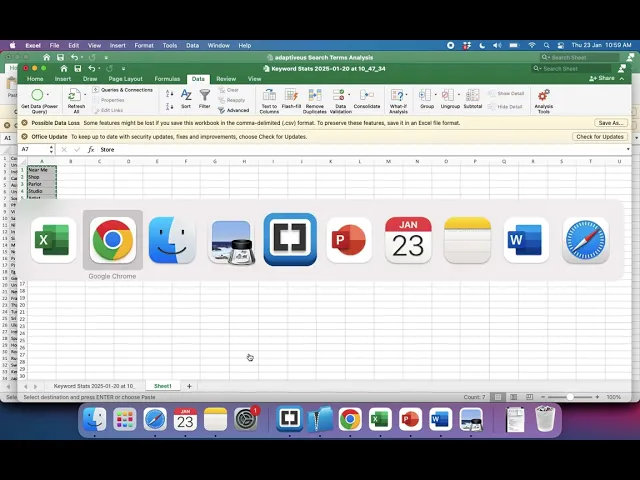This screenshot has width=640, height=480.
Task: Open the Insert ribbon tab
Action: 63,79
